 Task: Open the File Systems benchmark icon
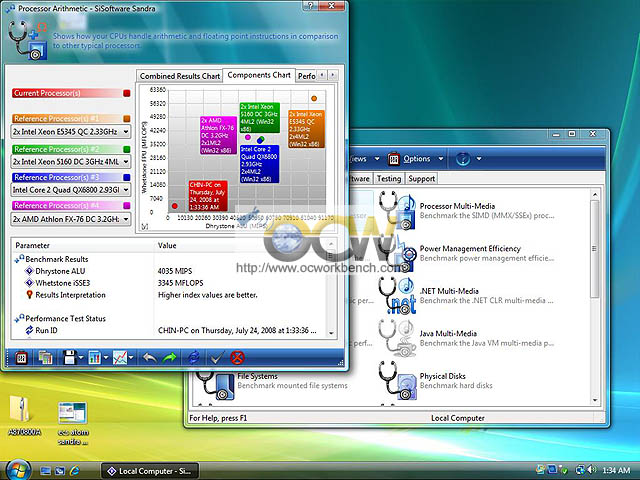pos(214,385)
